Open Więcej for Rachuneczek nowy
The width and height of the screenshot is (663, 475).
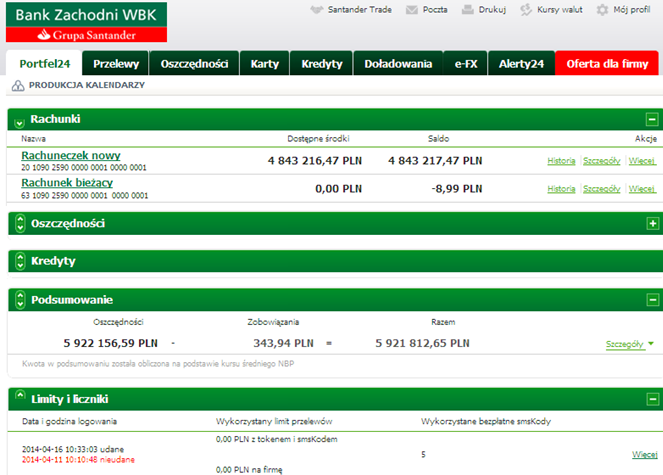click(x=642, y=161)
